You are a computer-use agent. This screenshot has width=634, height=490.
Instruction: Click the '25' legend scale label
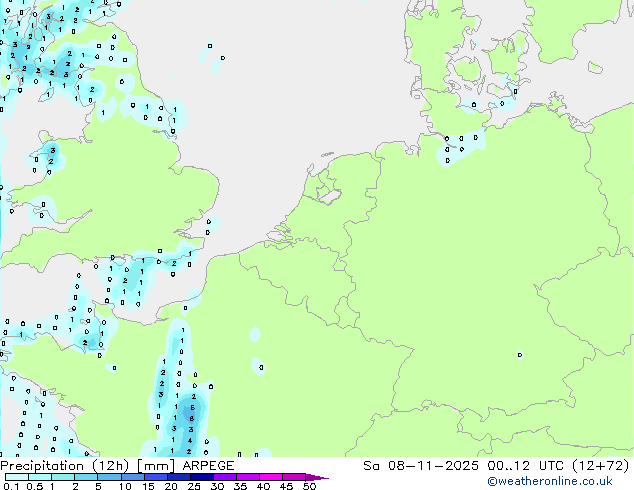(x=194, y=486)
